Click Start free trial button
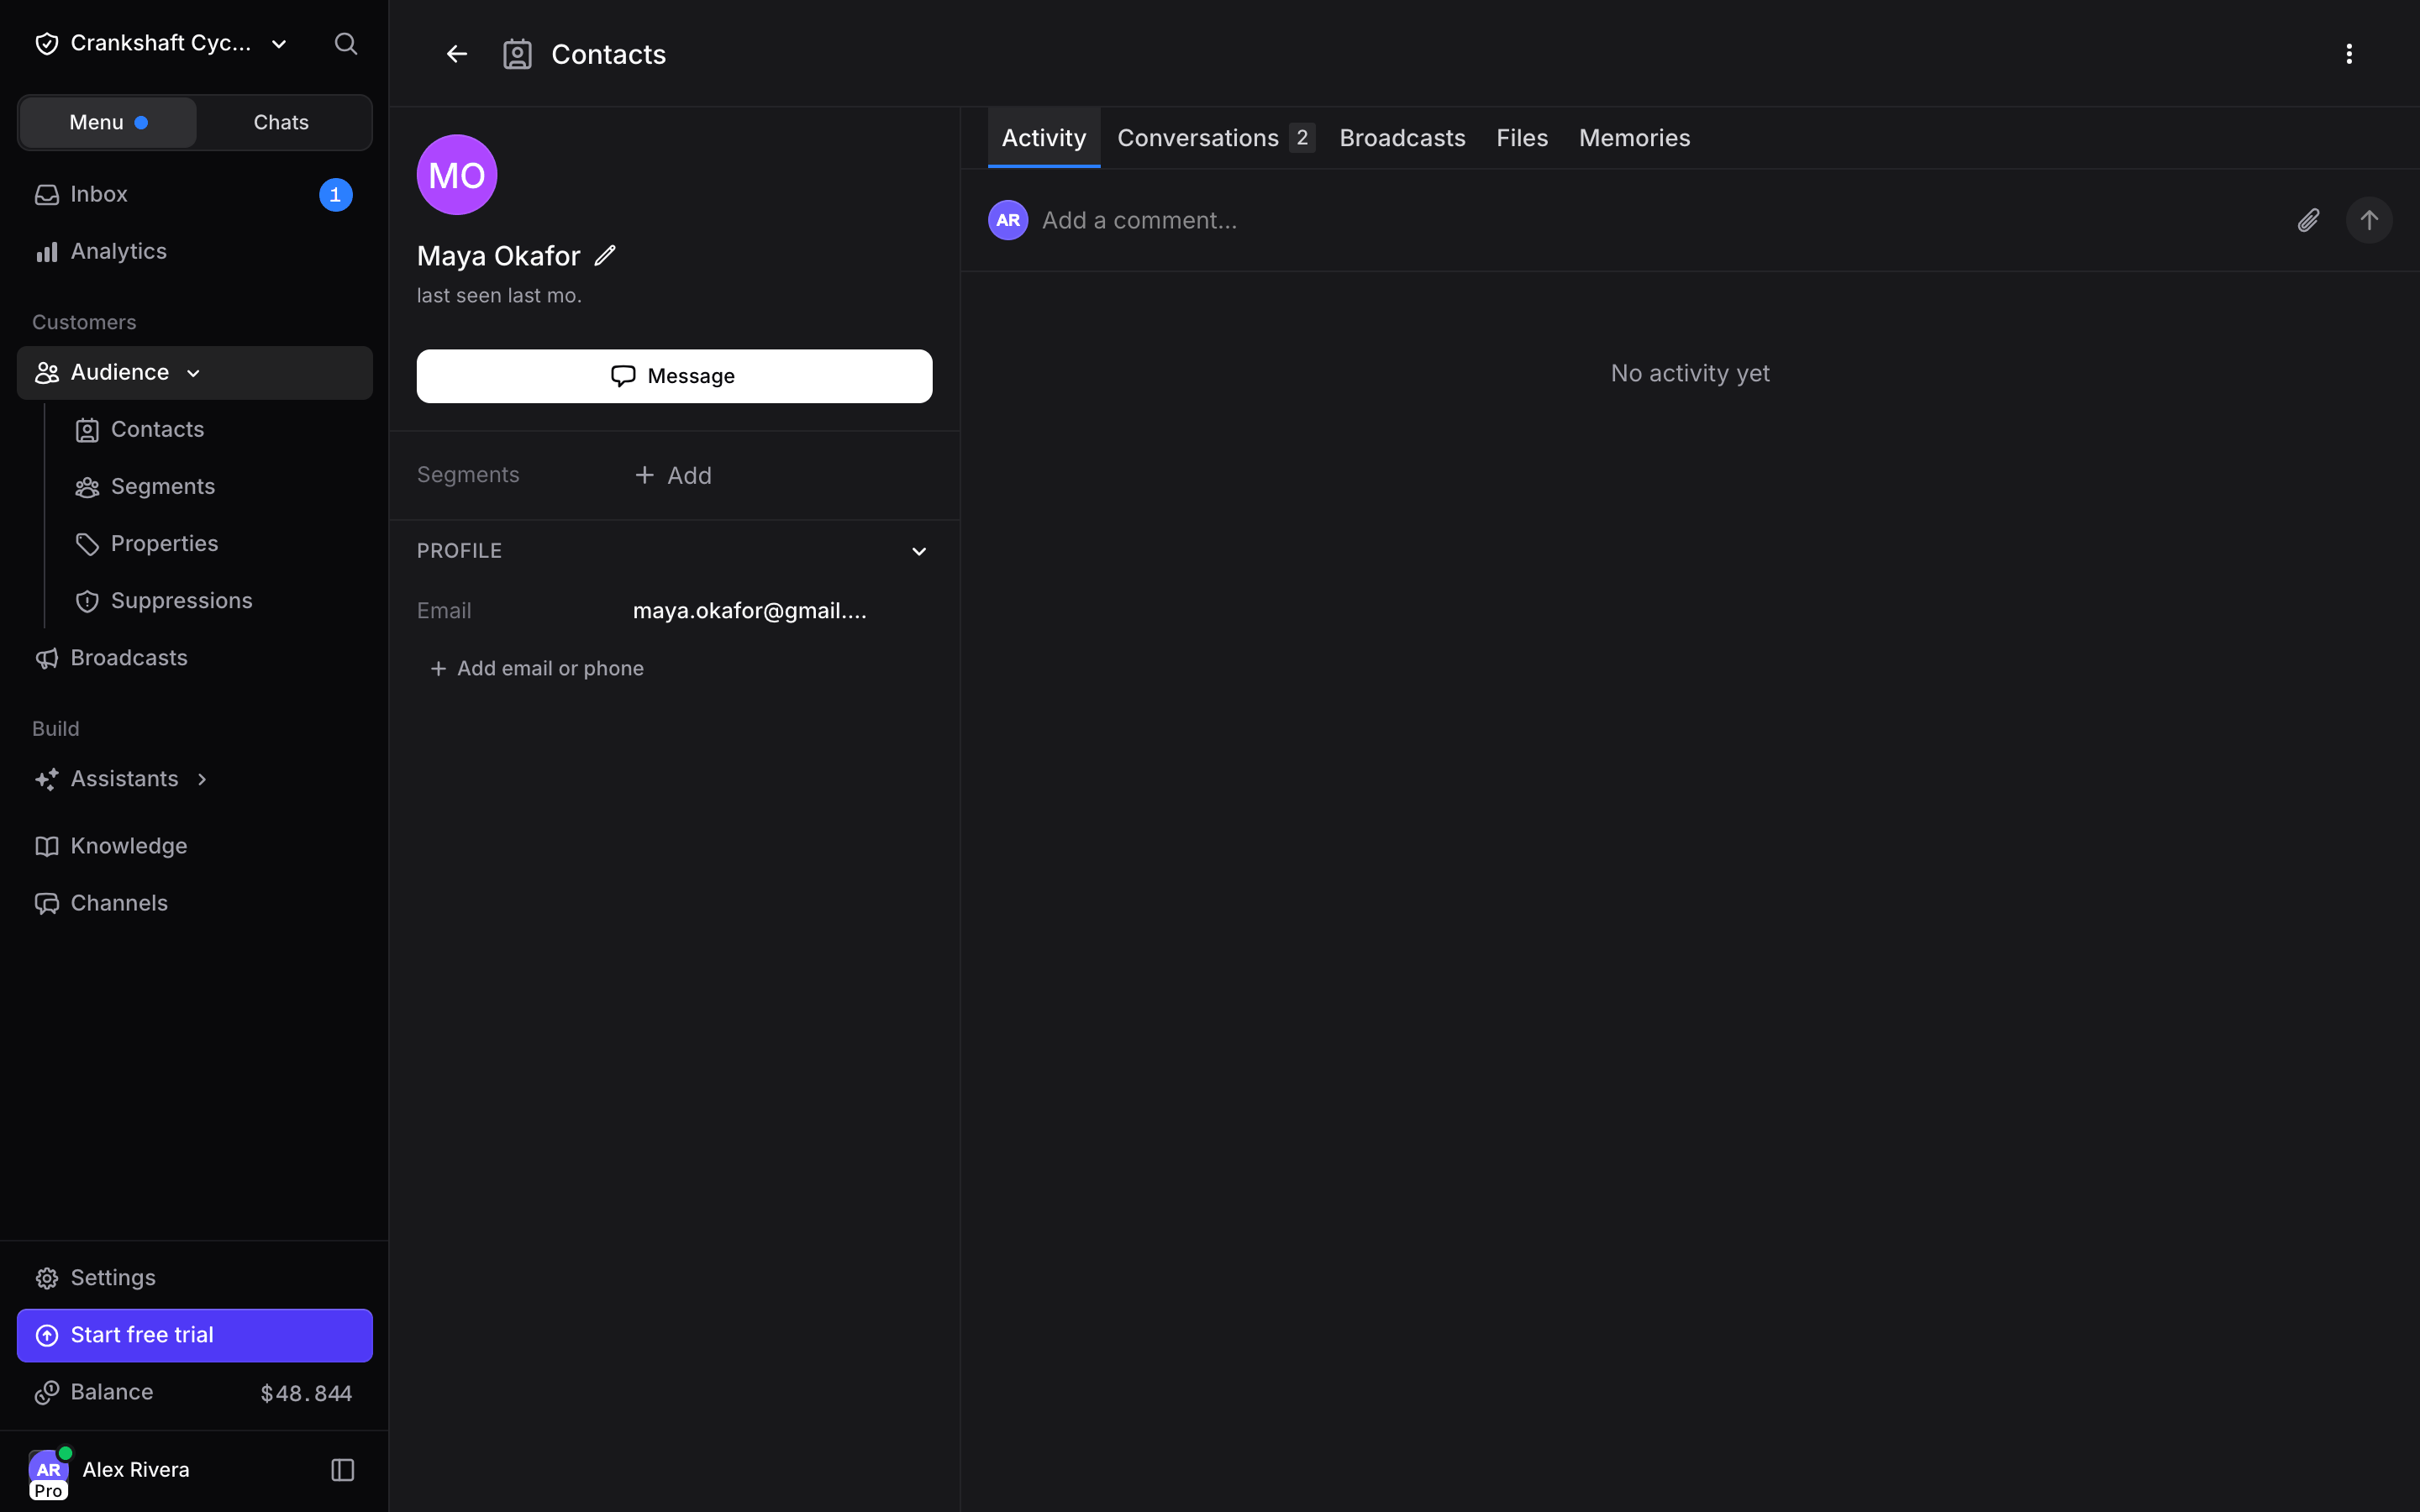 pyautogui.click(x=195, y=1335)
